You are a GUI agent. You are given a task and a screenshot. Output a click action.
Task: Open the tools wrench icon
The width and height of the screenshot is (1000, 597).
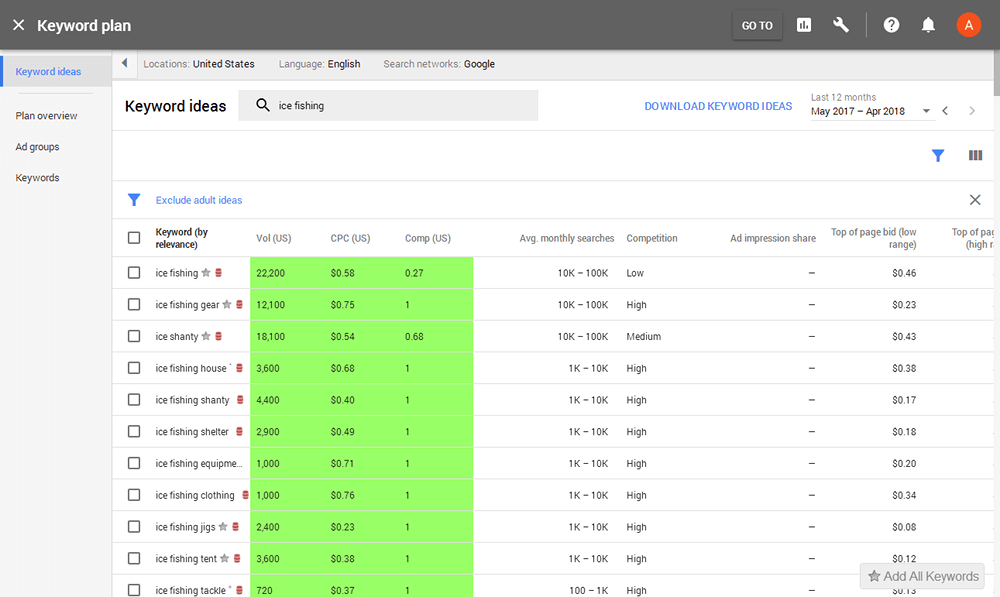tap(841, 26)
